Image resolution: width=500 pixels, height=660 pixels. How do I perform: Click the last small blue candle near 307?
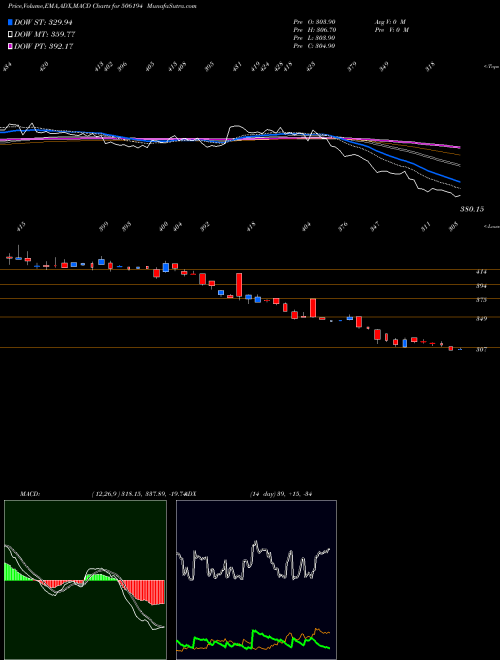click(460, 349)
